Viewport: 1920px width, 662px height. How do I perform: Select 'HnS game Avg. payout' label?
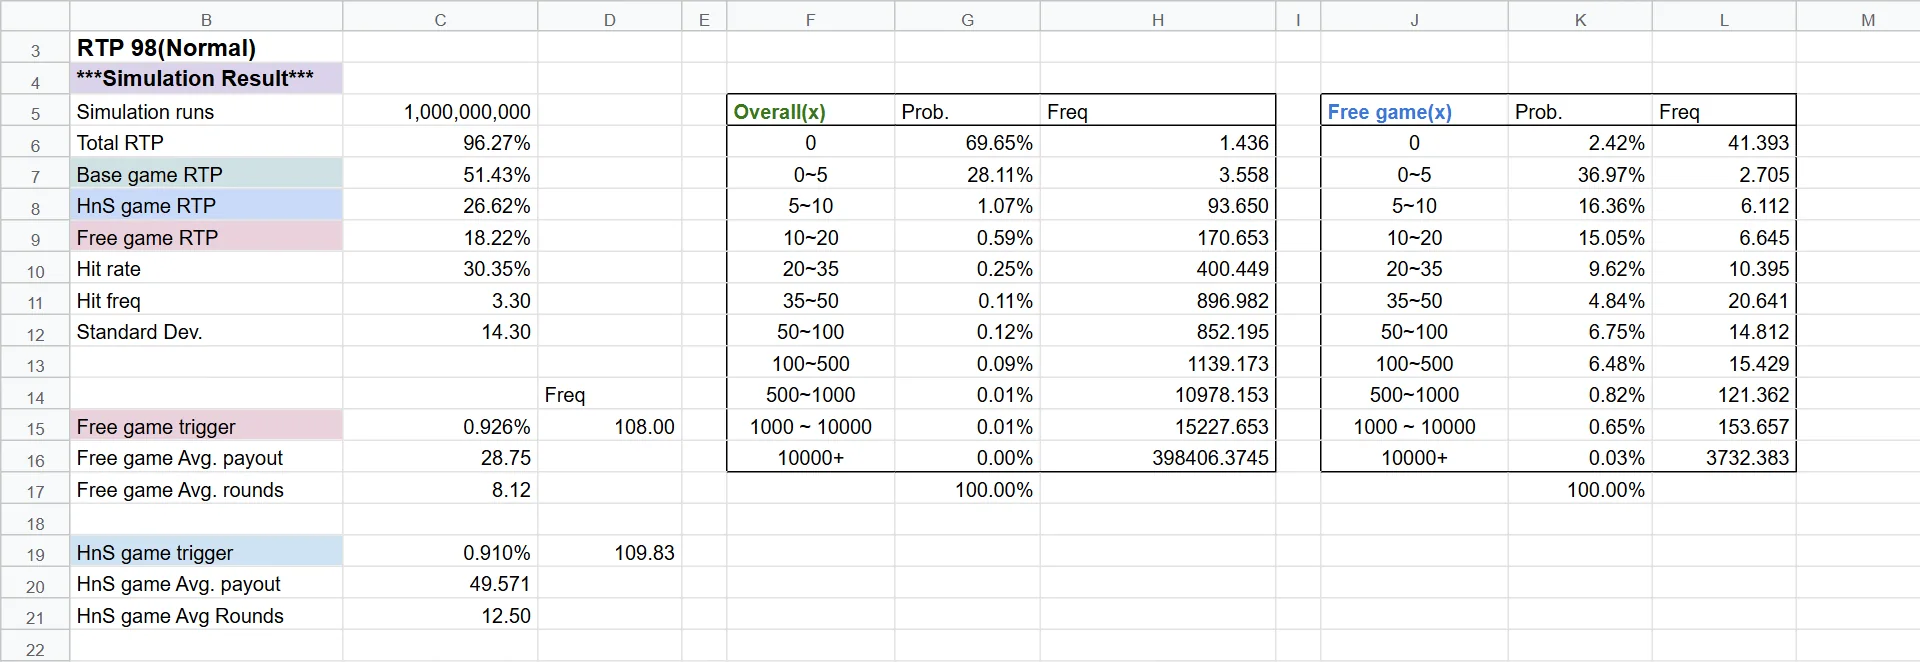[x=206, y=584]
